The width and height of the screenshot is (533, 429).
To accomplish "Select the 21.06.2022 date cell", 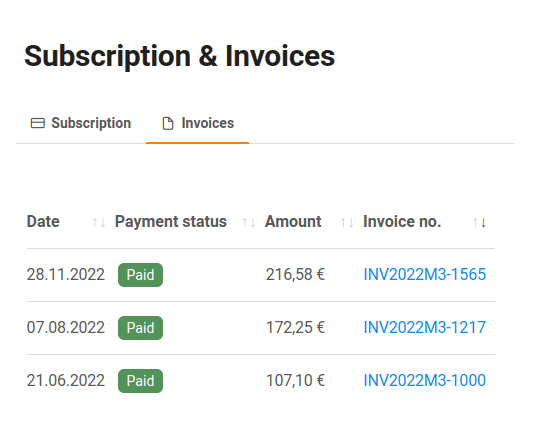I will coord(66,380).
